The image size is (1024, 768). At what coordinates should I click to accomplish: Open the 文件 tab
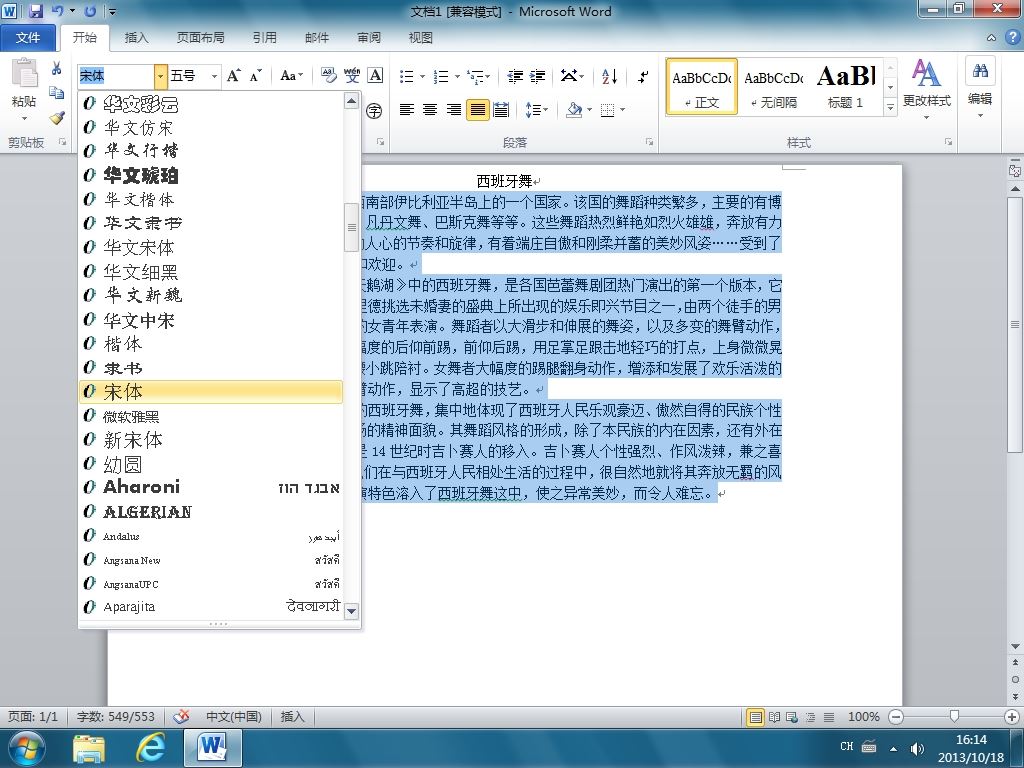(27, 38)
